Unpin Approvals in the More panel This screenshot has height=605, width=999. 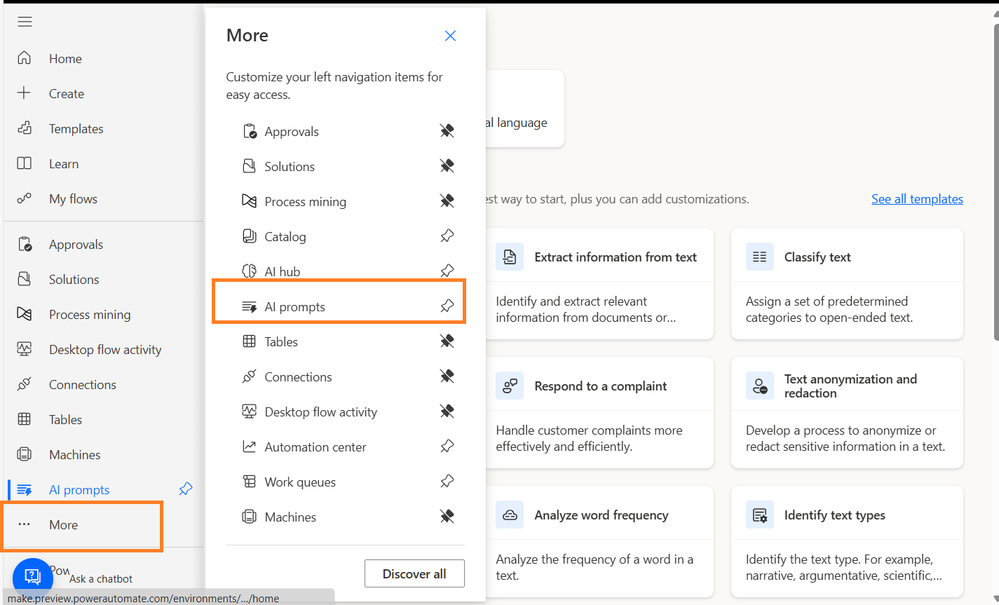click(x=447, y=131)
